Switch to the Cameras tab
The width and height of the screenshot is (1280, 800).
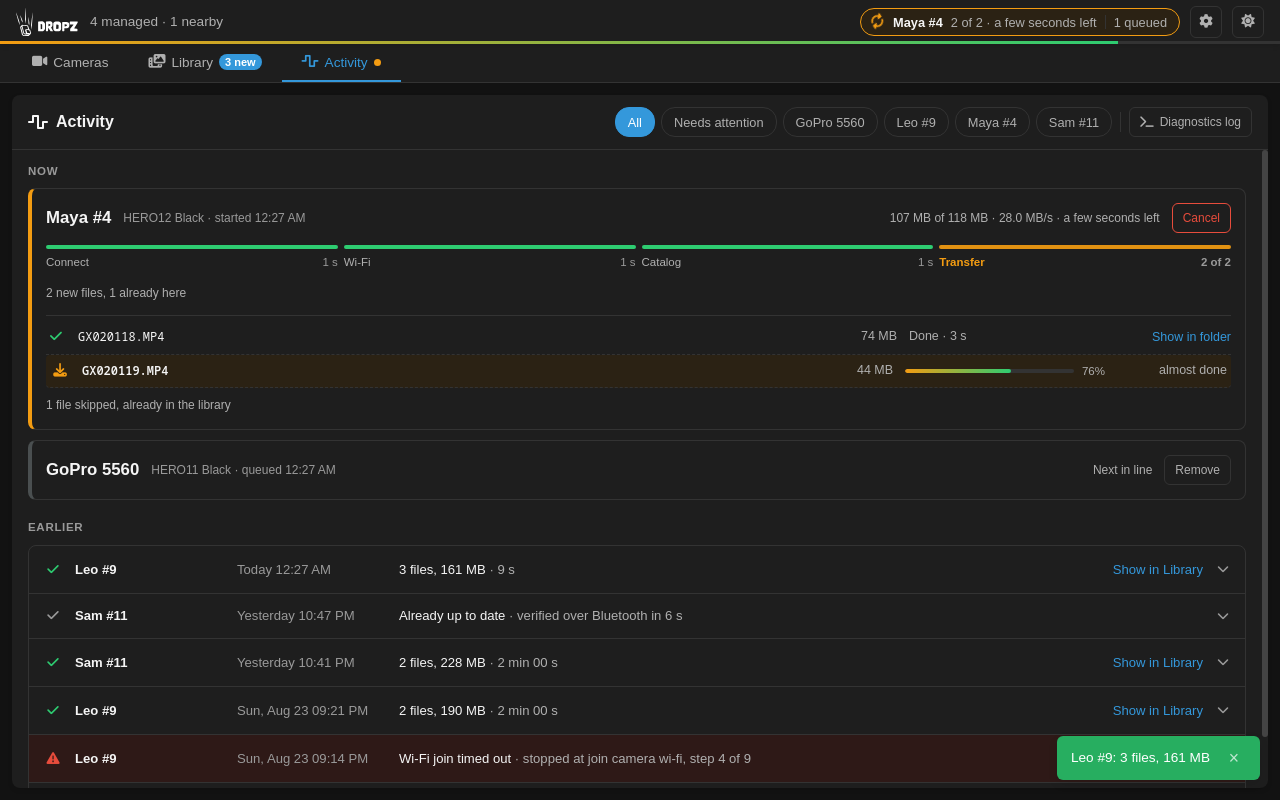coord(70,62)
